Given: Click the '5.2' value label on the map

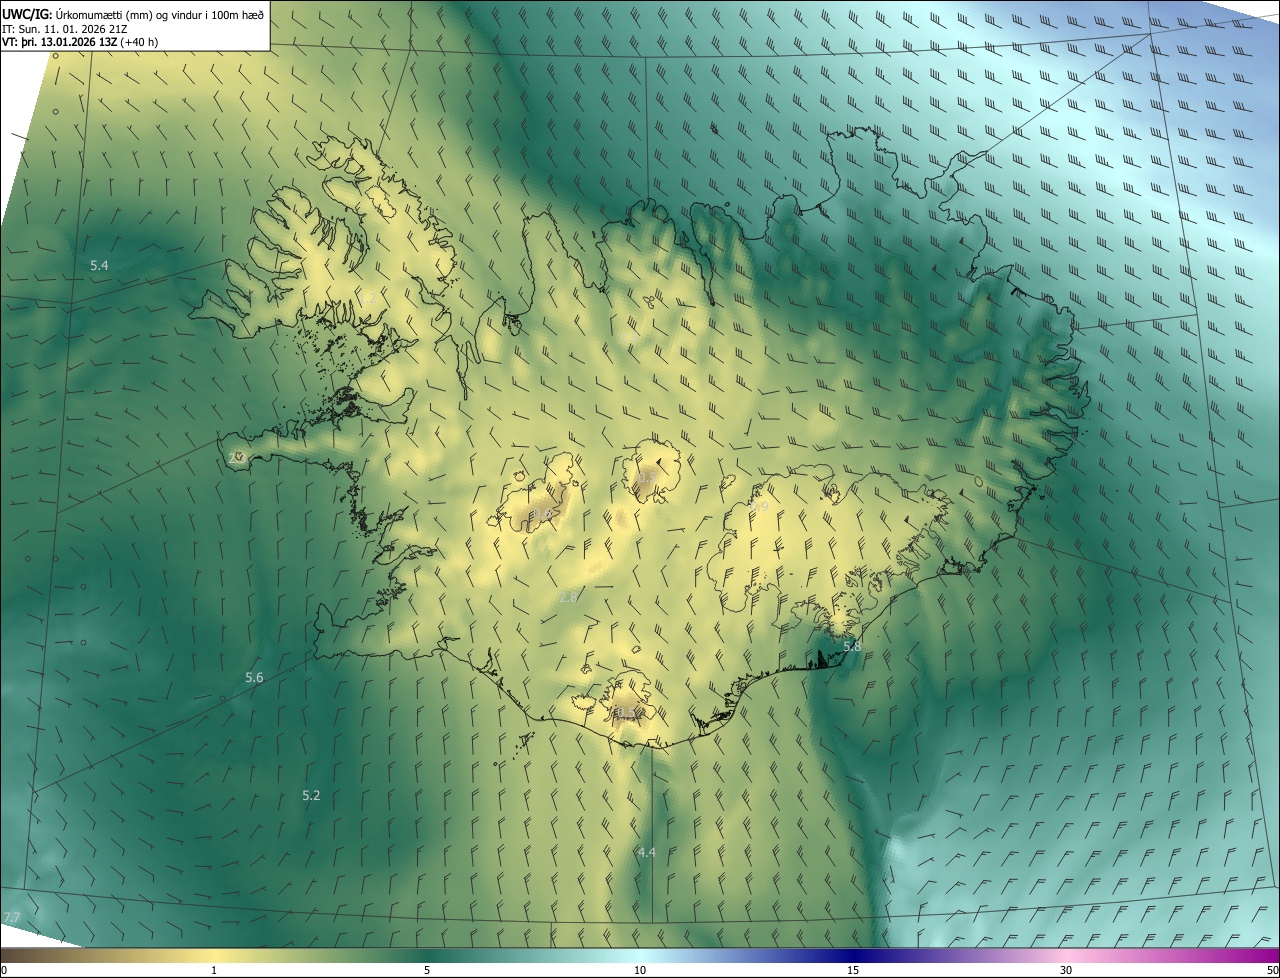Looking at the screenshot, I should pyautogui.click(x=311, y=796).
